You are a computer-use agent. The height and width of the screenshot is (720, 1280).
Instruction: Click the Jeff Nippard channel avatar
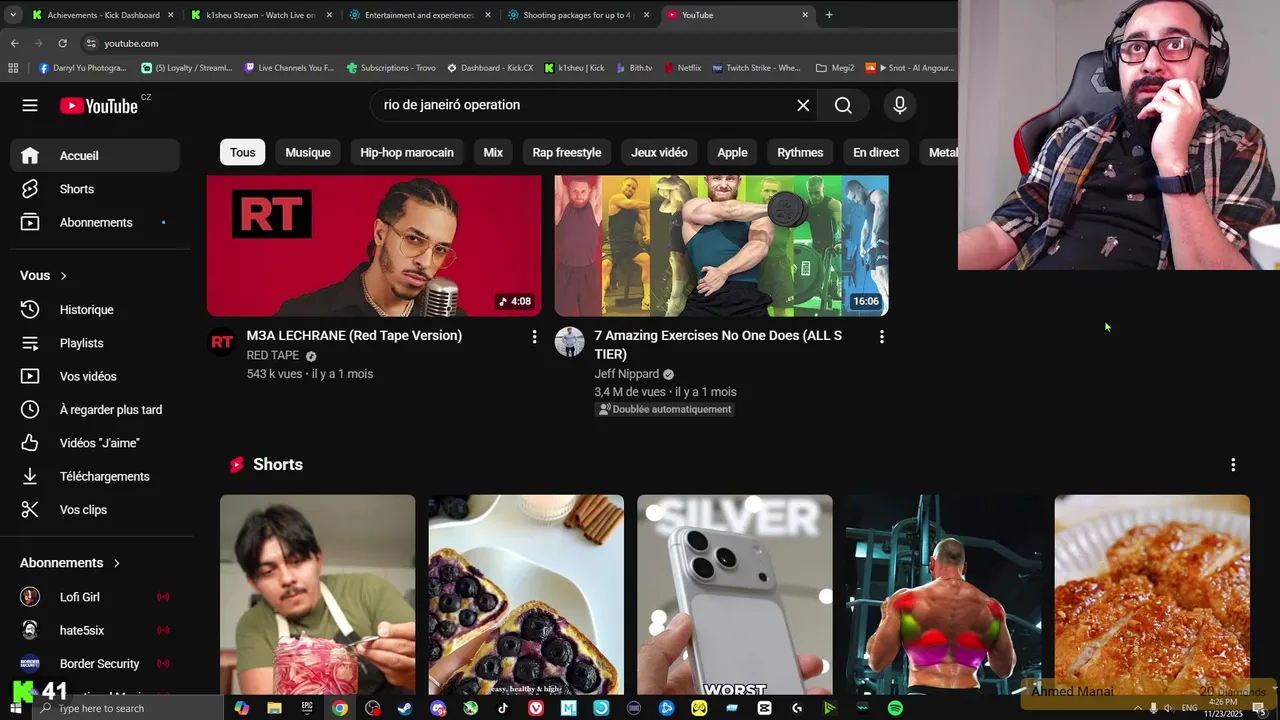tap(569, 342)
